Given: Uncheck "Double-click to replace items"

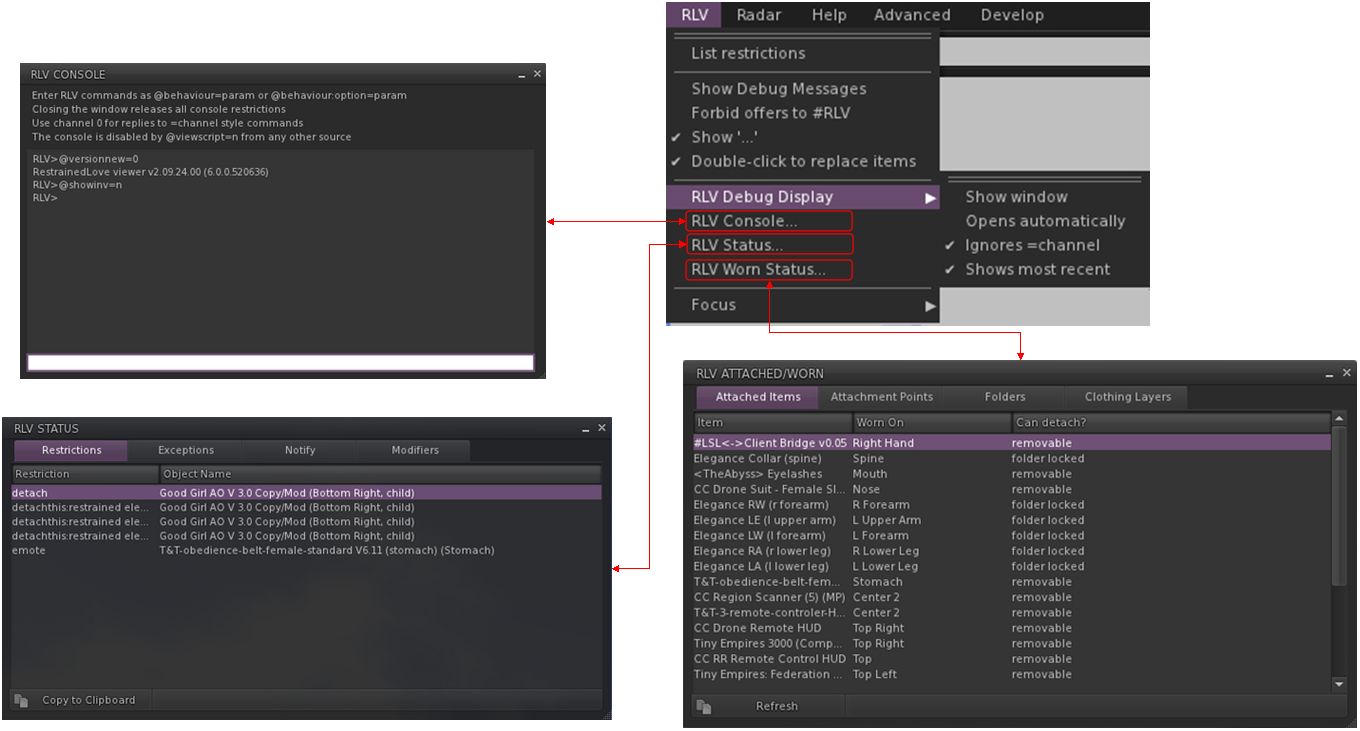Looking at the screenshot, I should tap(802, 161).
